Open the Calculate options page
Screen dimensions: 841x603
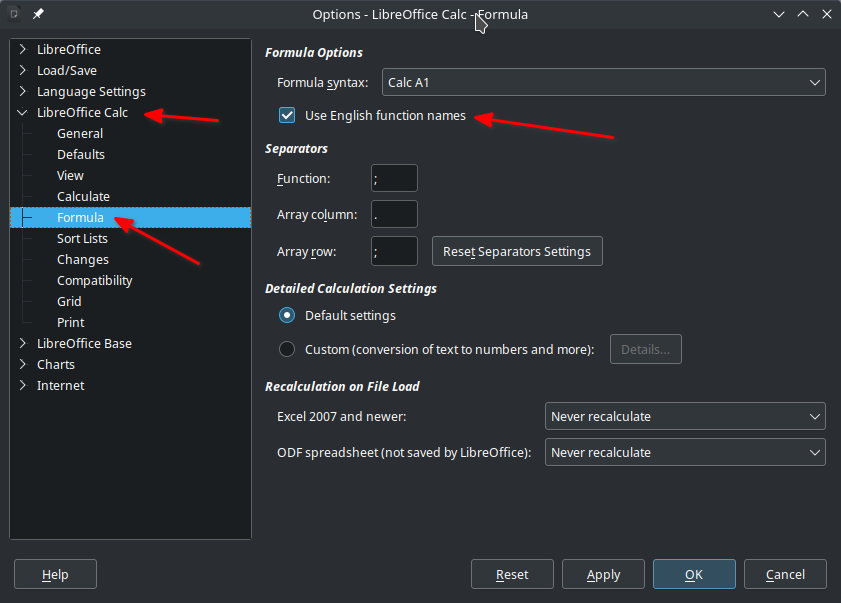pos(83,196)
